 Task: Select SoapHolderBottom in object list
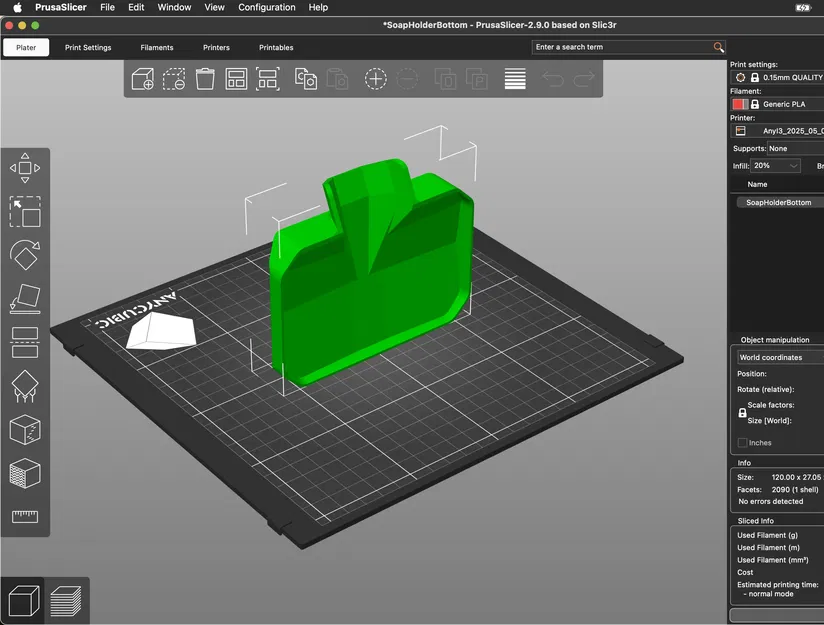click(778, 202)
